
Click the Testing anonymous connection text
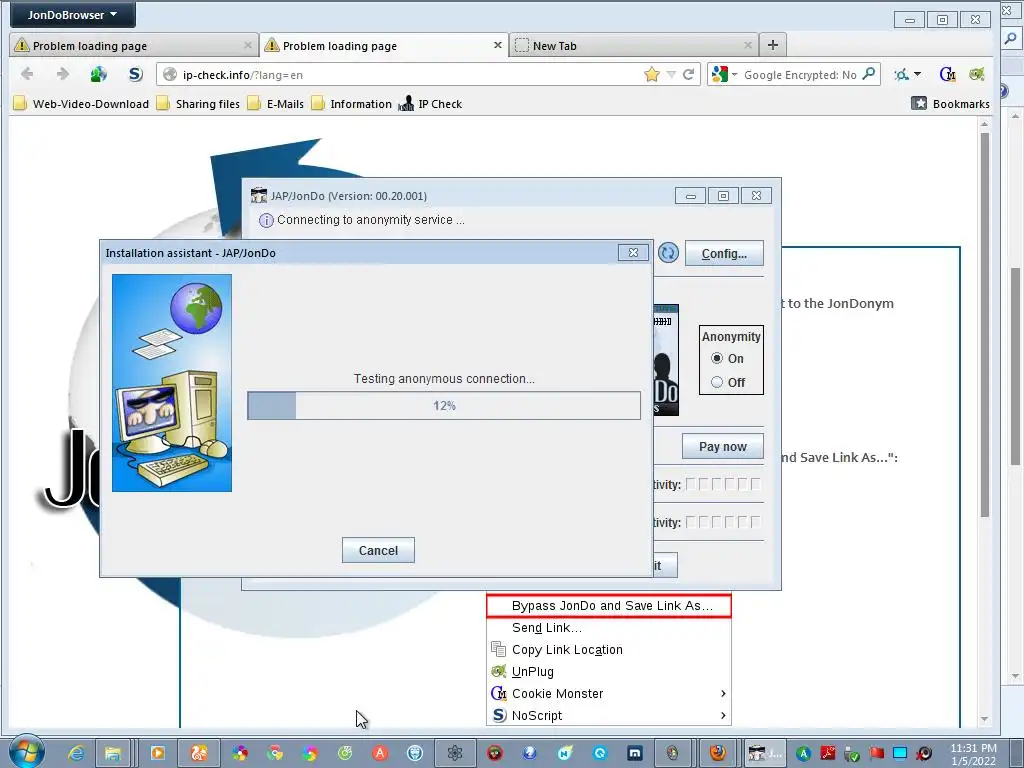click(444, 379)
